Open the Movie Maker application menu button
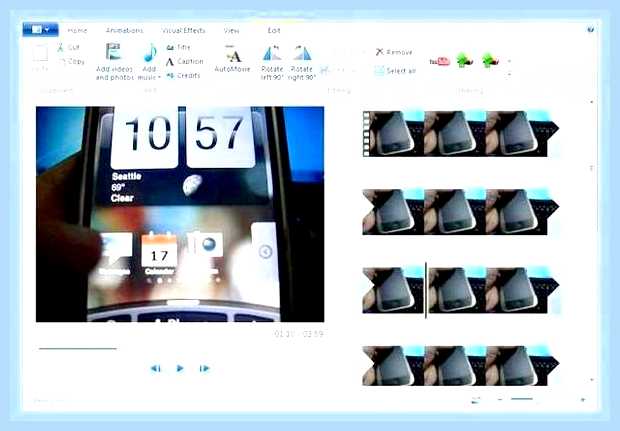Image resolution: width=620 pixels, height=431 pixels. (41, 30)
